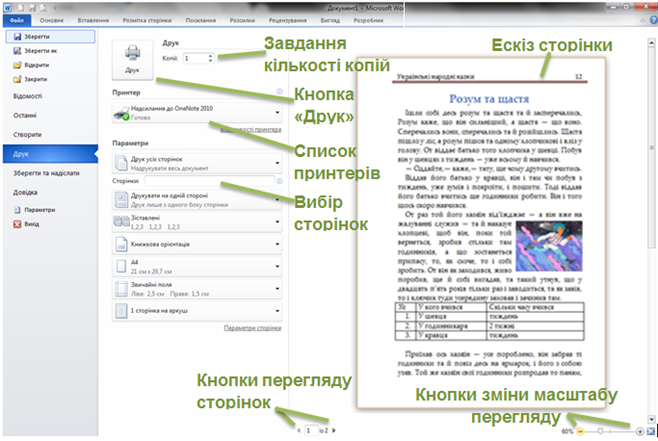Click into the Сторінки page range field
This screenshot has width=658, height=441.
click(208, 183)
